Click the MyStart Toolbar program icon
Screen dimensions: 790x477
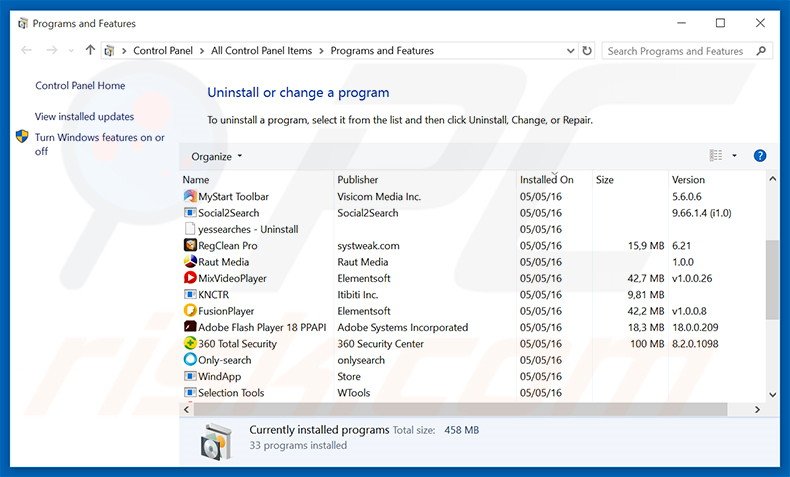click(190, 196)
